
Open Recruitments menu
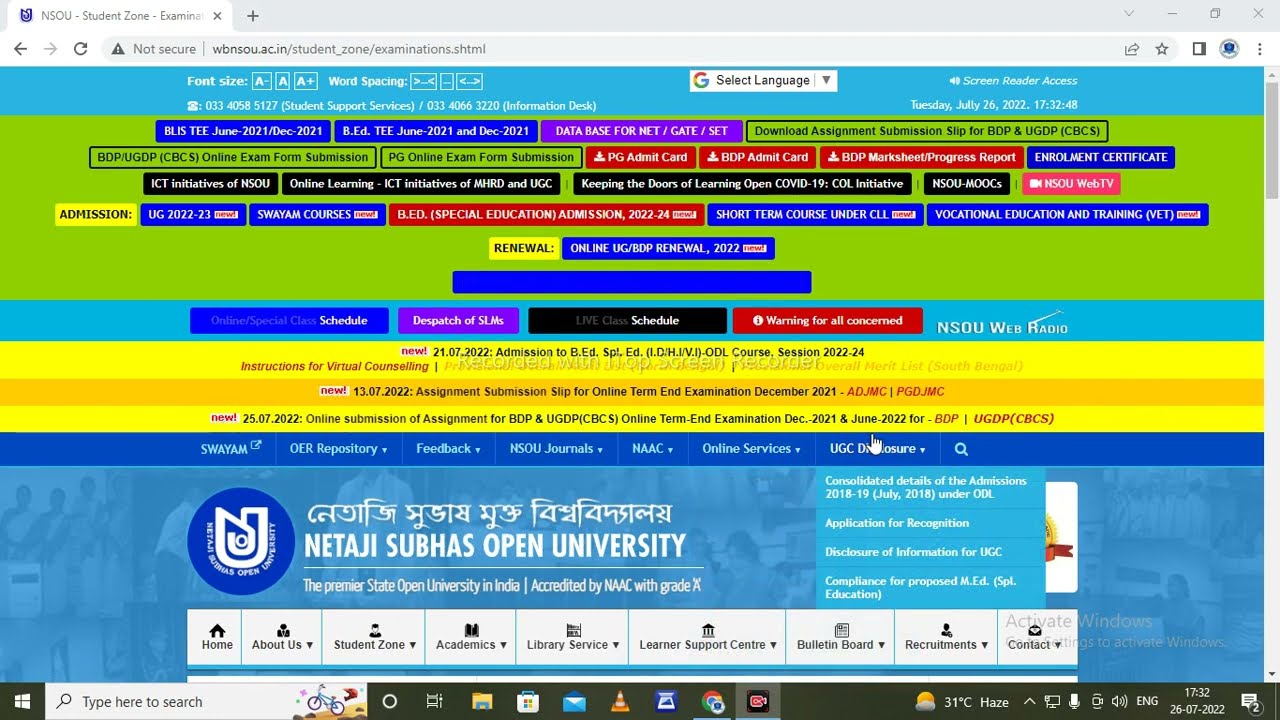click(946, 637)
